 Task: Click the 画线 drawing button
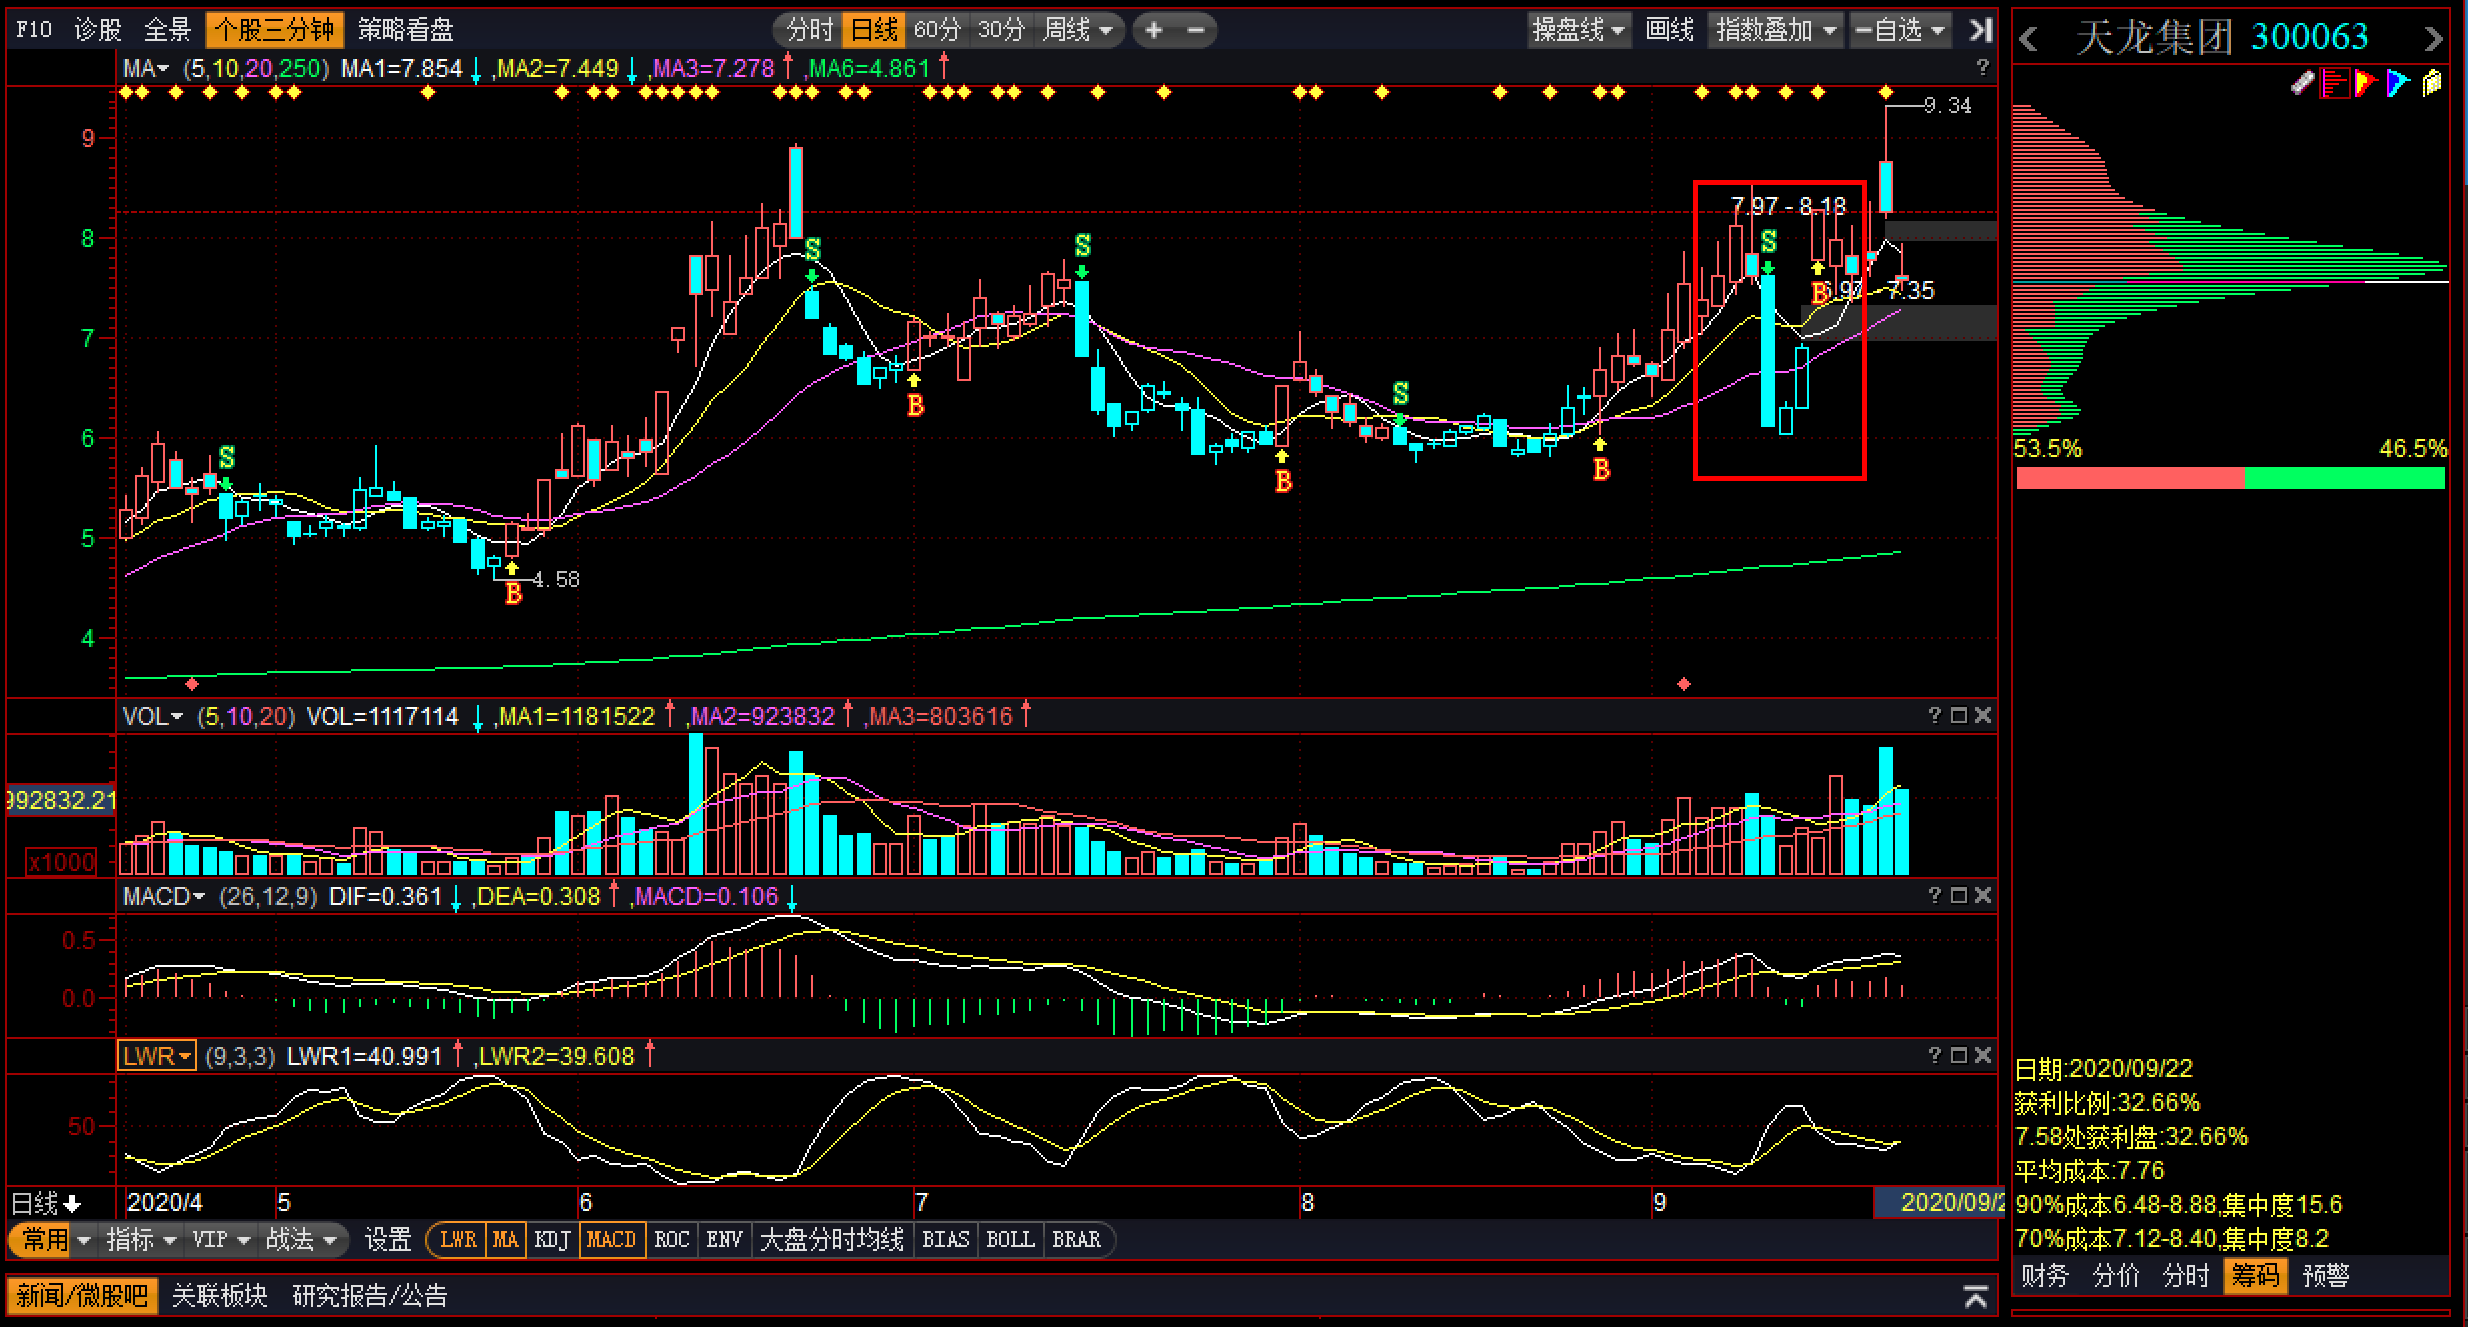[1669, 30]
